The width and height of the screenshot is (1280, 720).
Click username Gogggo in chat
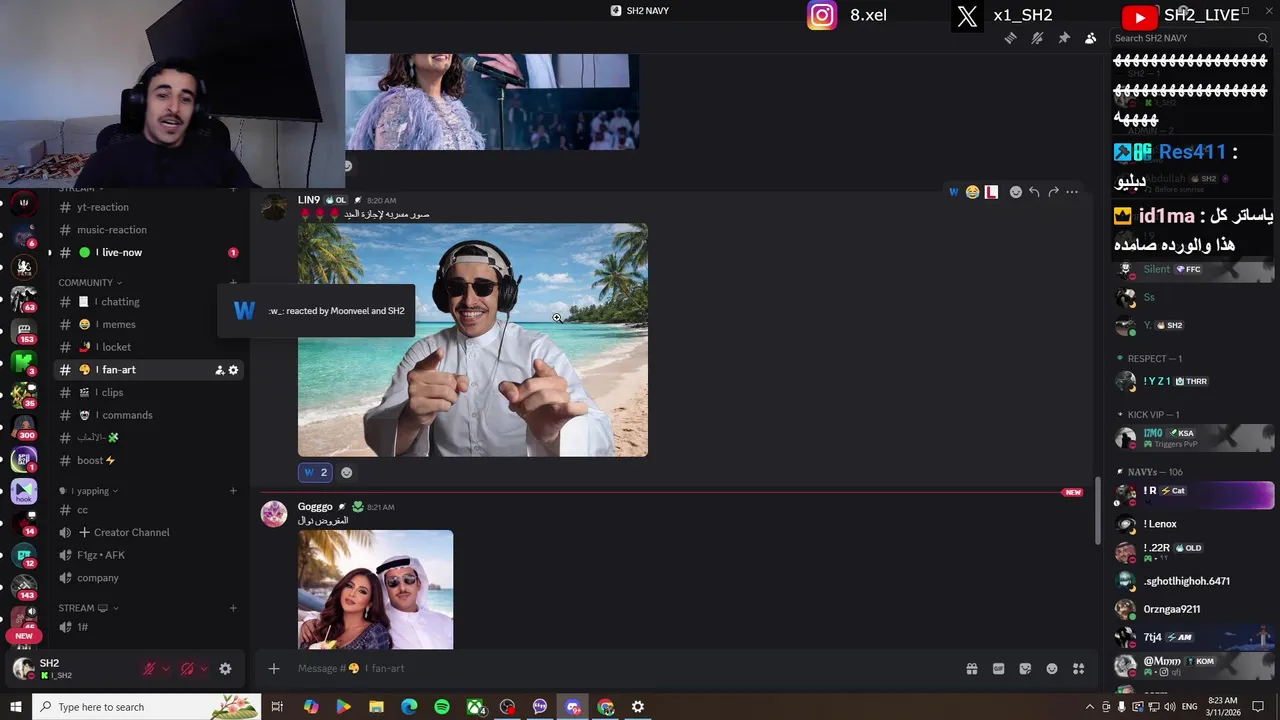pyautogui.click(x=315, y=507)
